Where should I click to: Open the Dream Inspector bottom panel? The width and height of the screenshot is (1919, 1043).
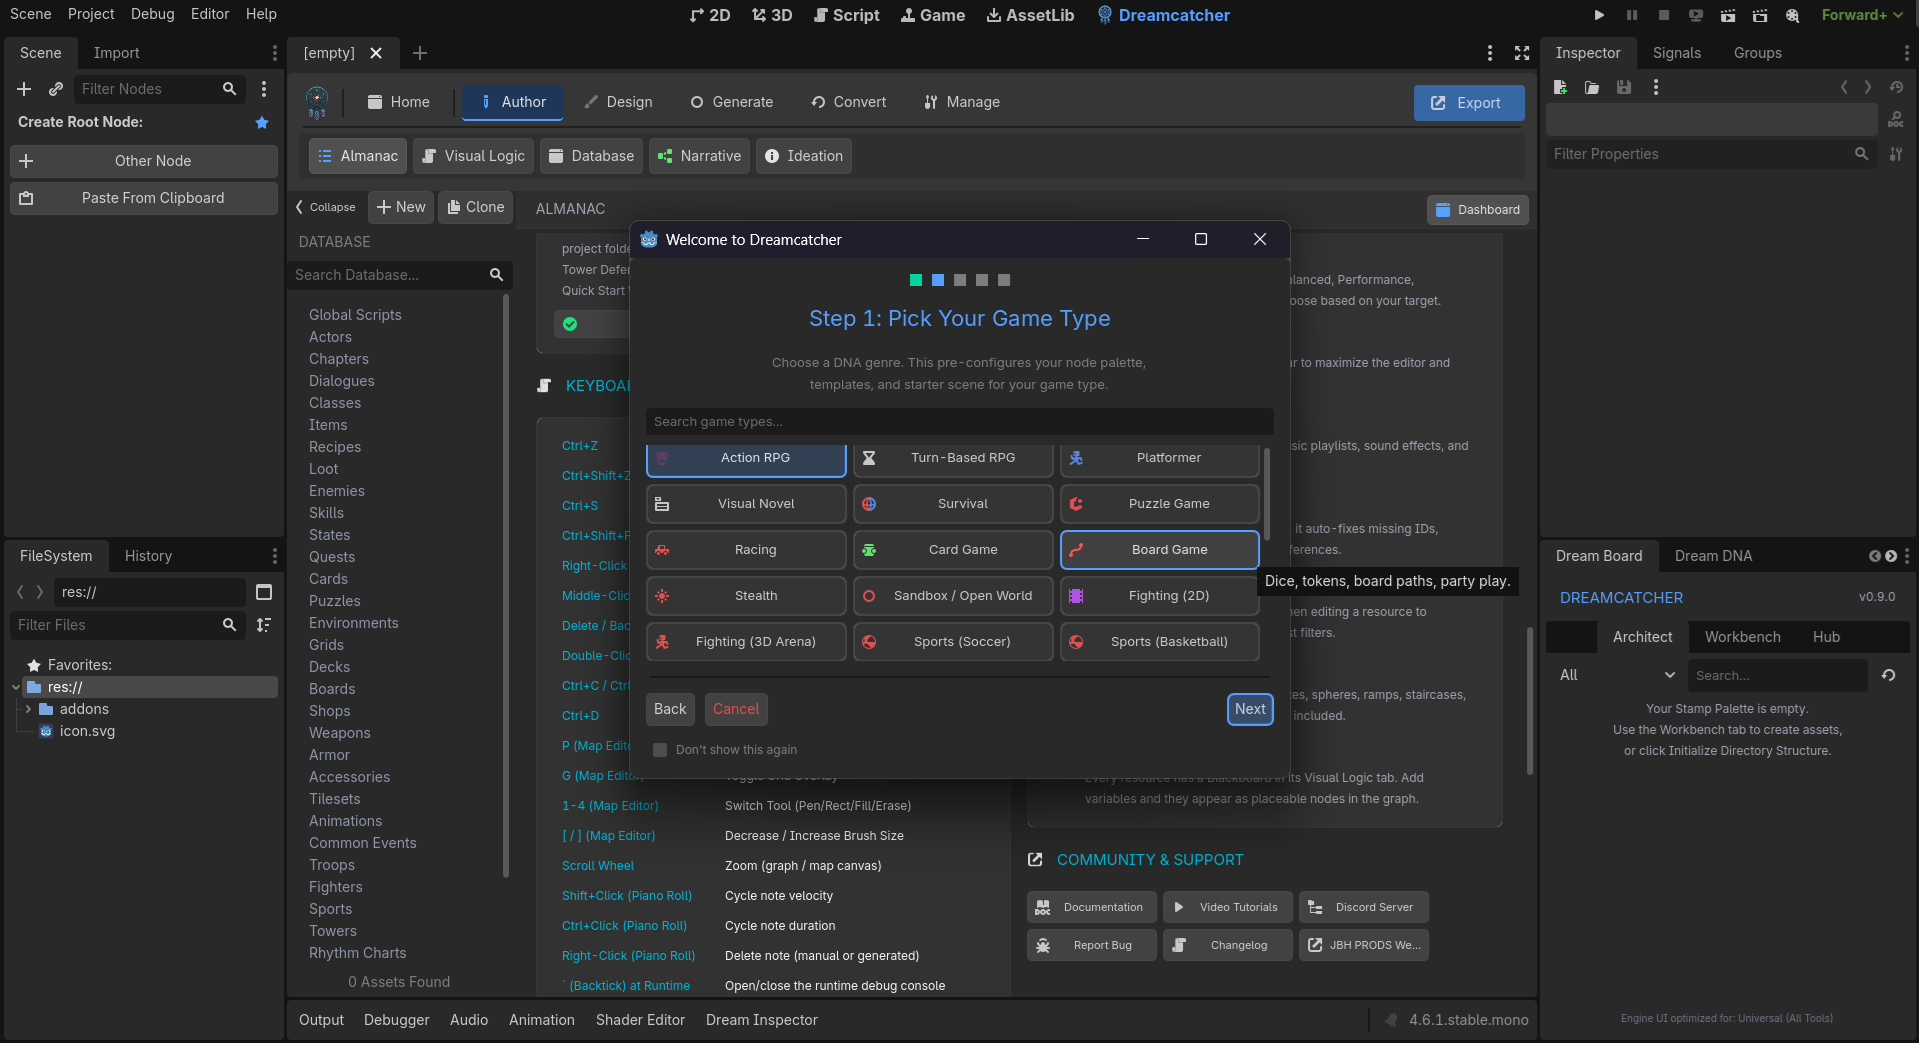(x=762, y=1020)
